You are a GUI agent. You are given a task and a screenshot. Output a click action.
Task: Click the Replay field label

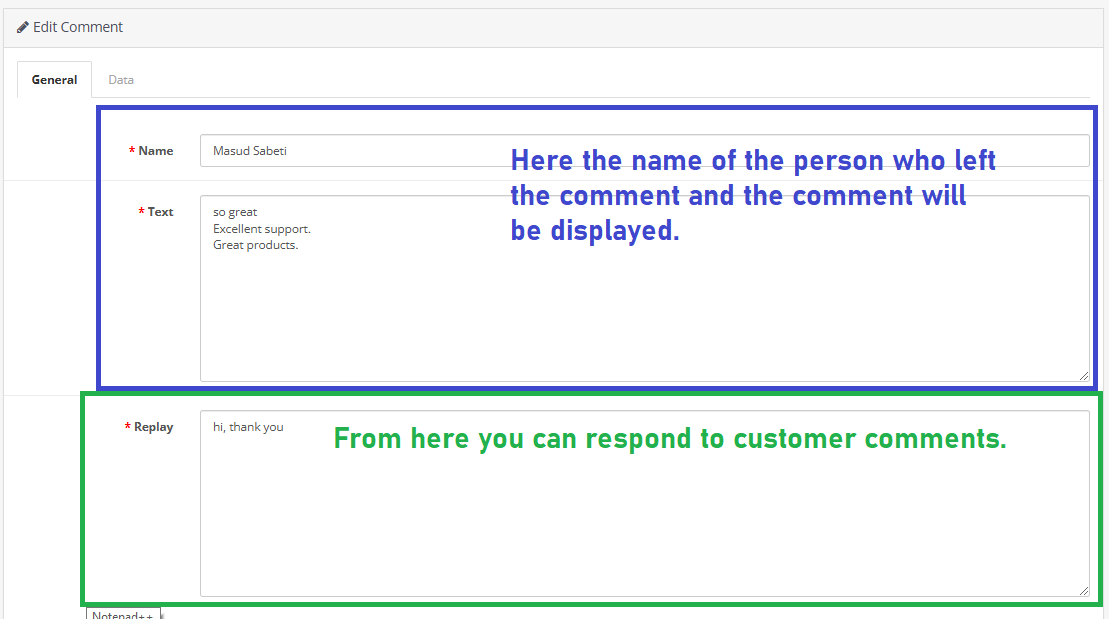tap(153, 427)
